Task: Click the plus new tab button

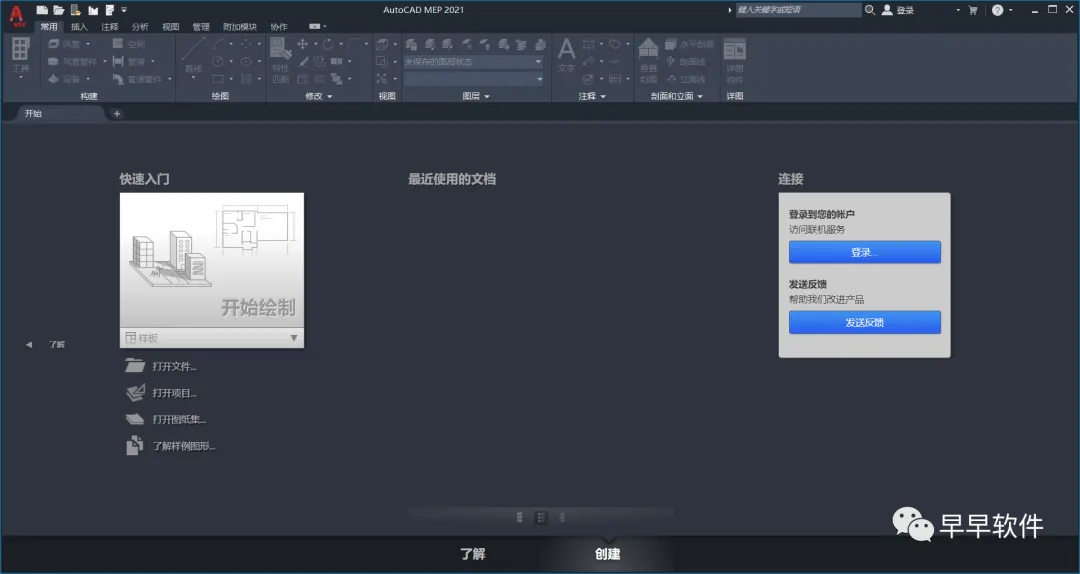Action: [116, 114]
